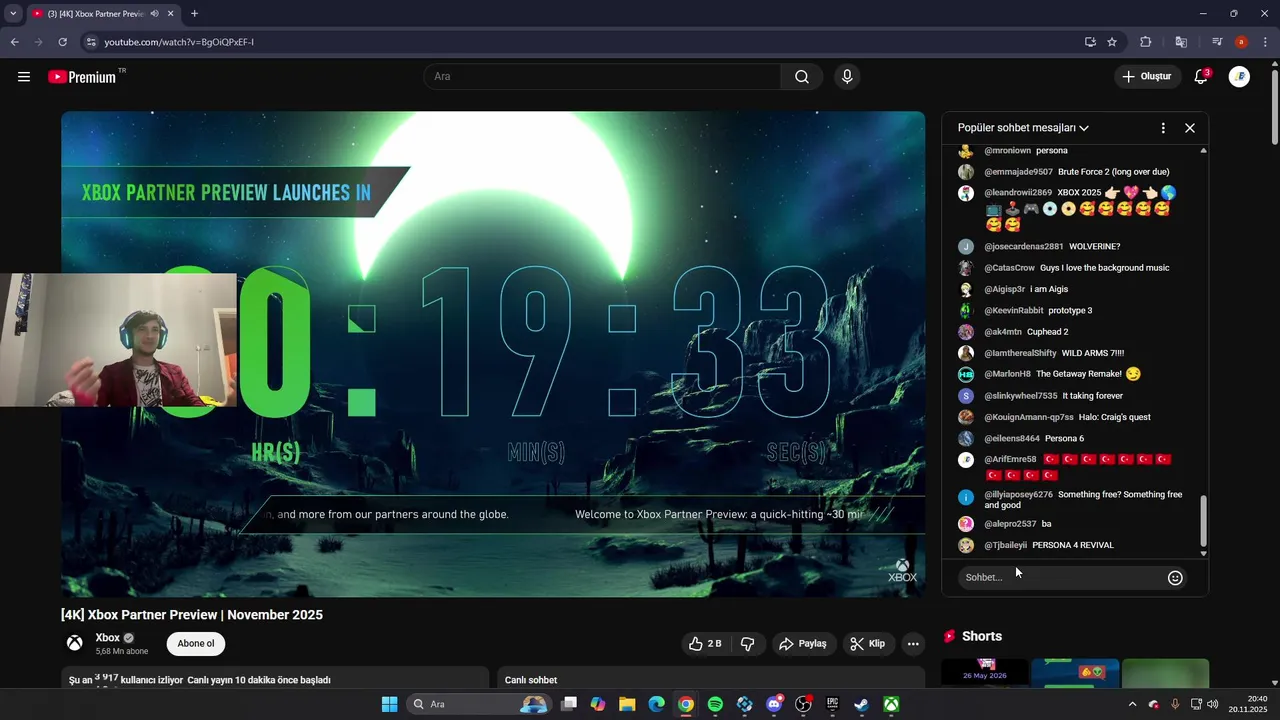Open Epic Games Launcher from taskbar
The height and width of the screenshot is (720, 1280).
(x=832, y=704)
